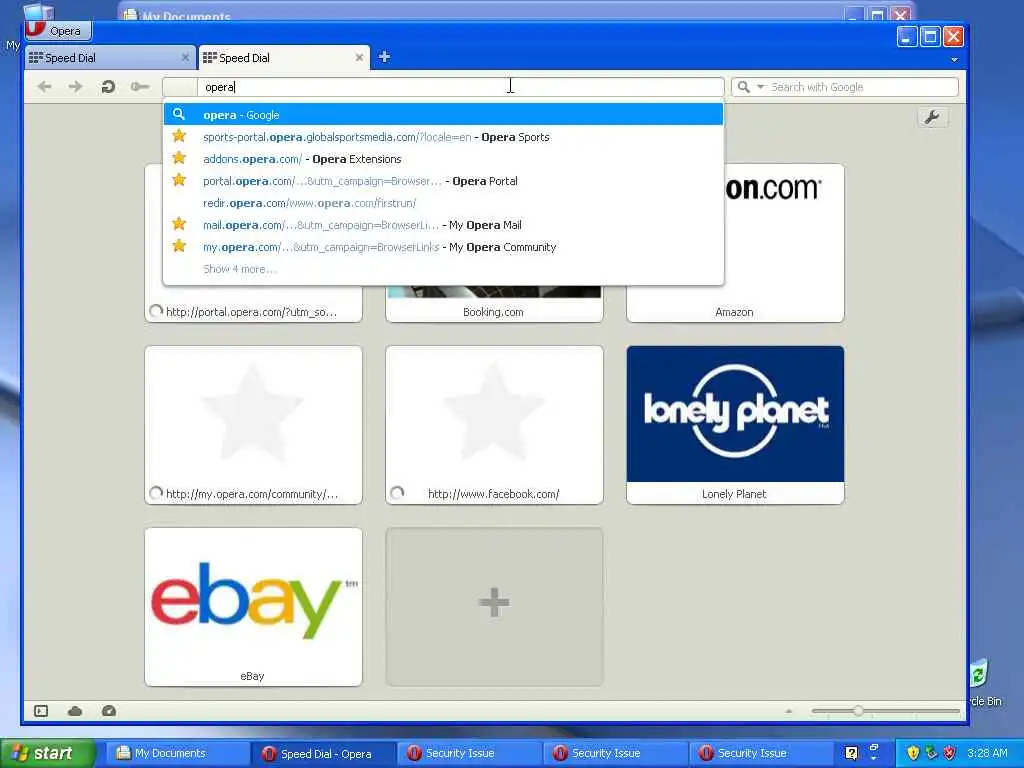Open the last Security Issue taskbar button

[x=761, y=753]
